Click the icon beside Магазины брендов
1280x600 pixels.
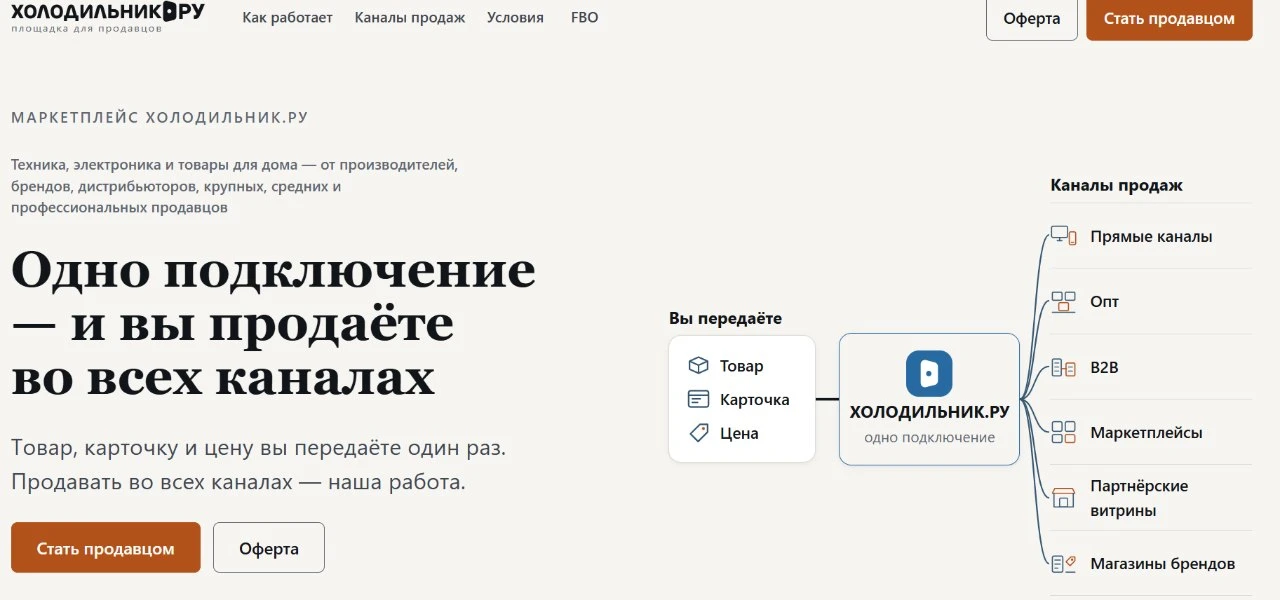(1063, 564)
